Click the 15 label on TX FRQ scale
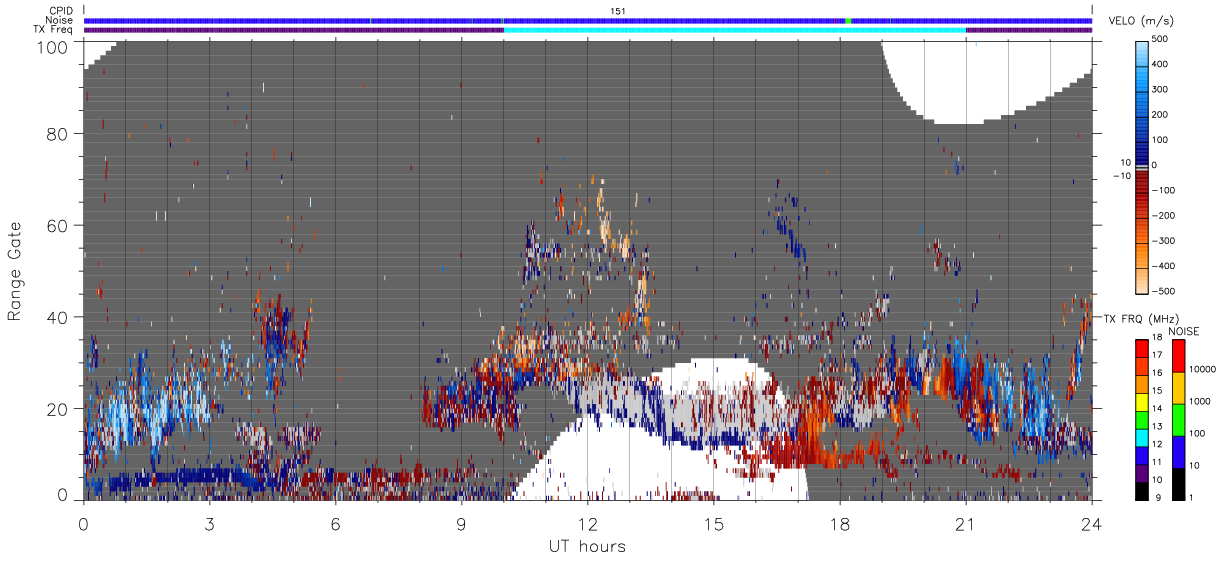The width and height of the screenshot is (1228, 567). pyautogui.click(x=1157, y=390)
